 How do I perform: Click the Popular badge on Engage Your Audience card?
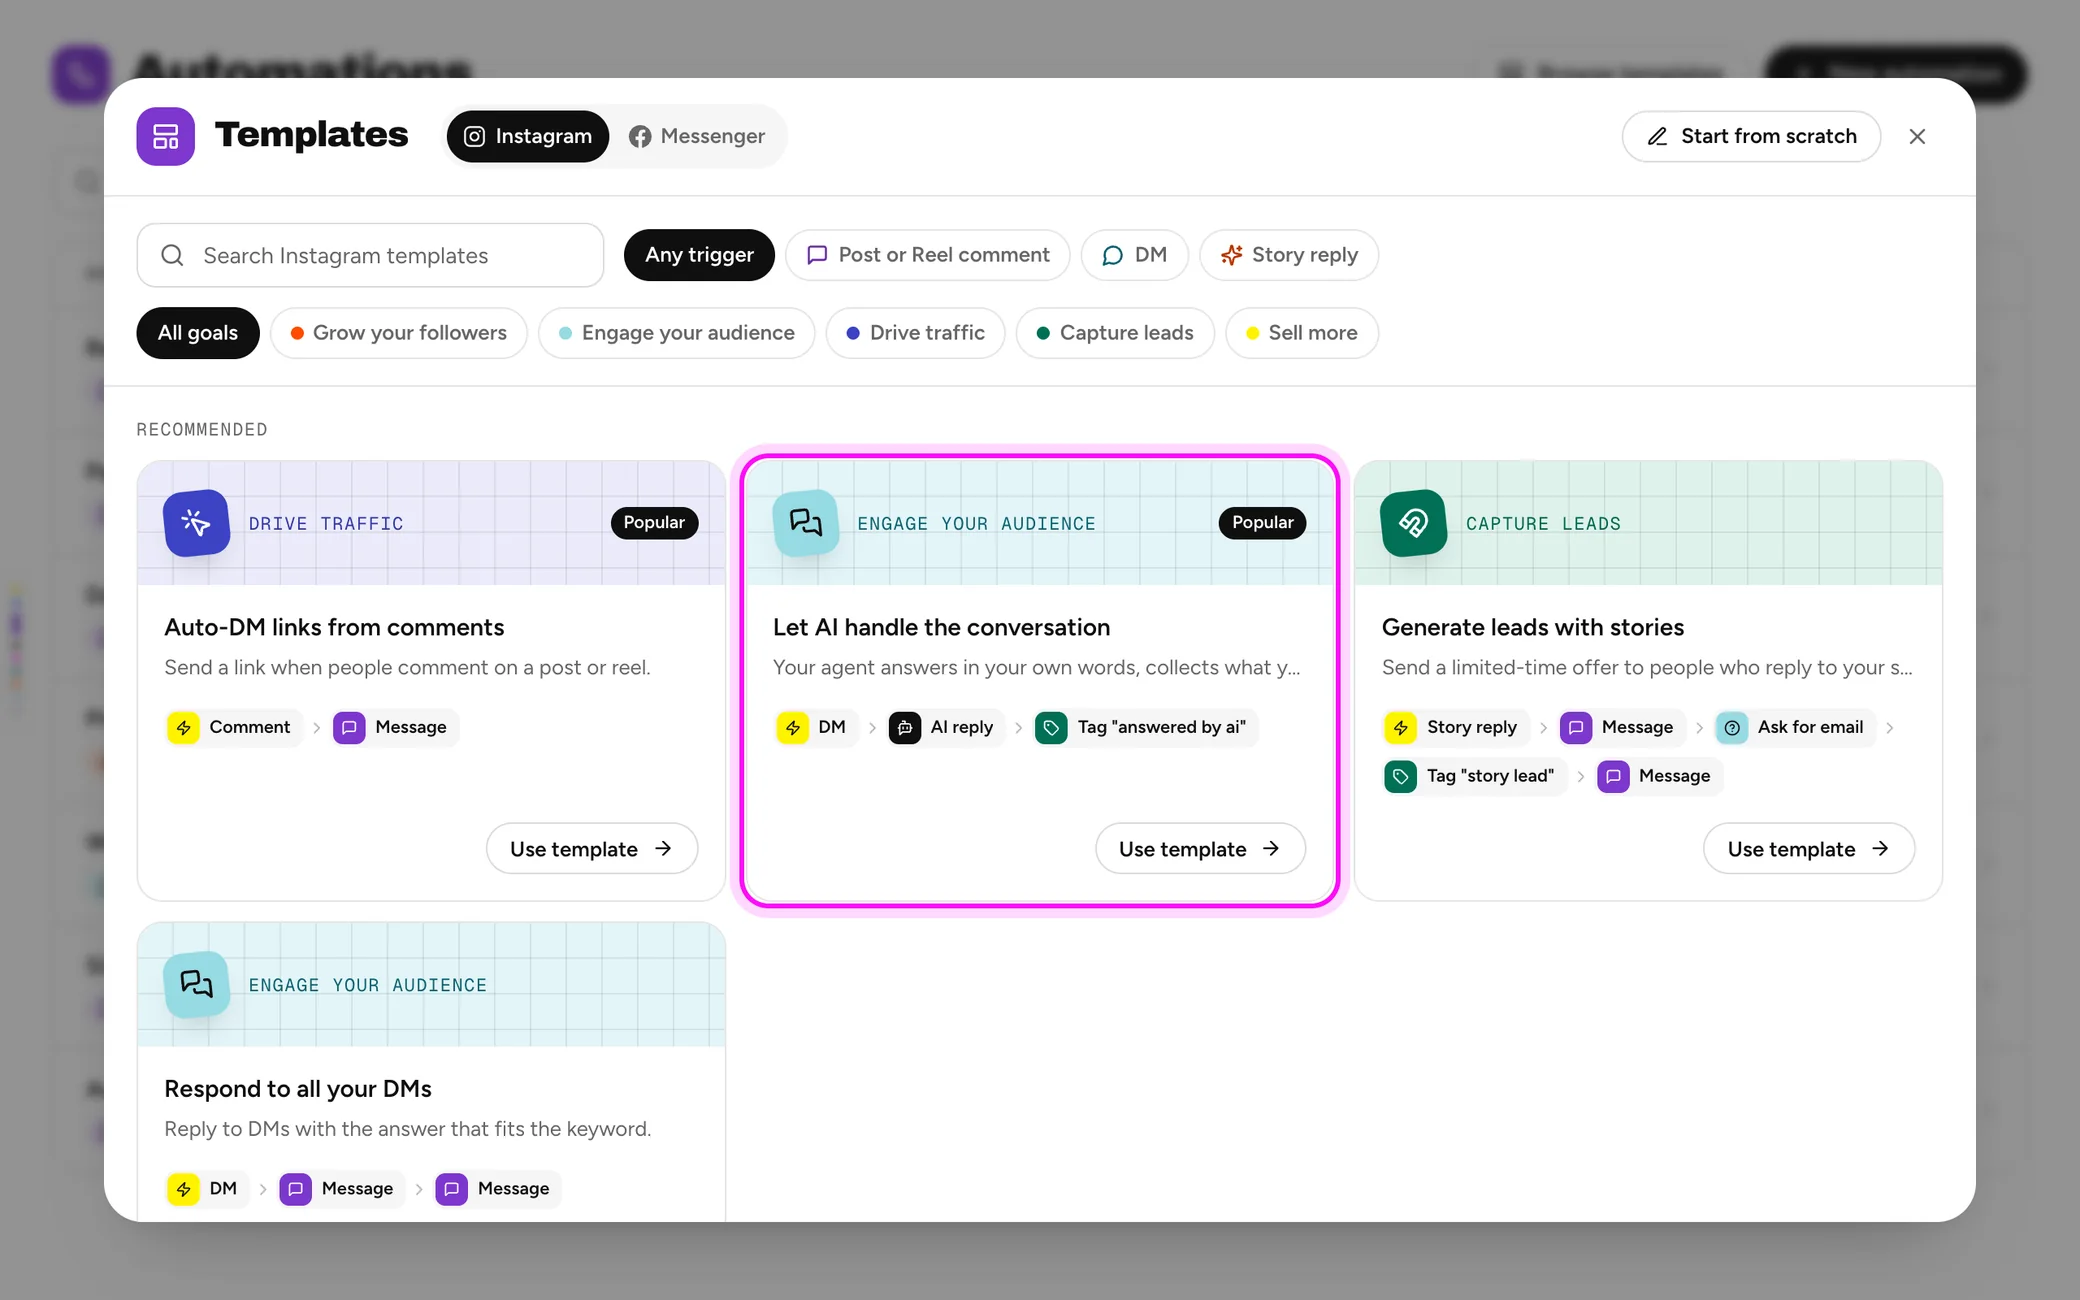coord(1262,523)
